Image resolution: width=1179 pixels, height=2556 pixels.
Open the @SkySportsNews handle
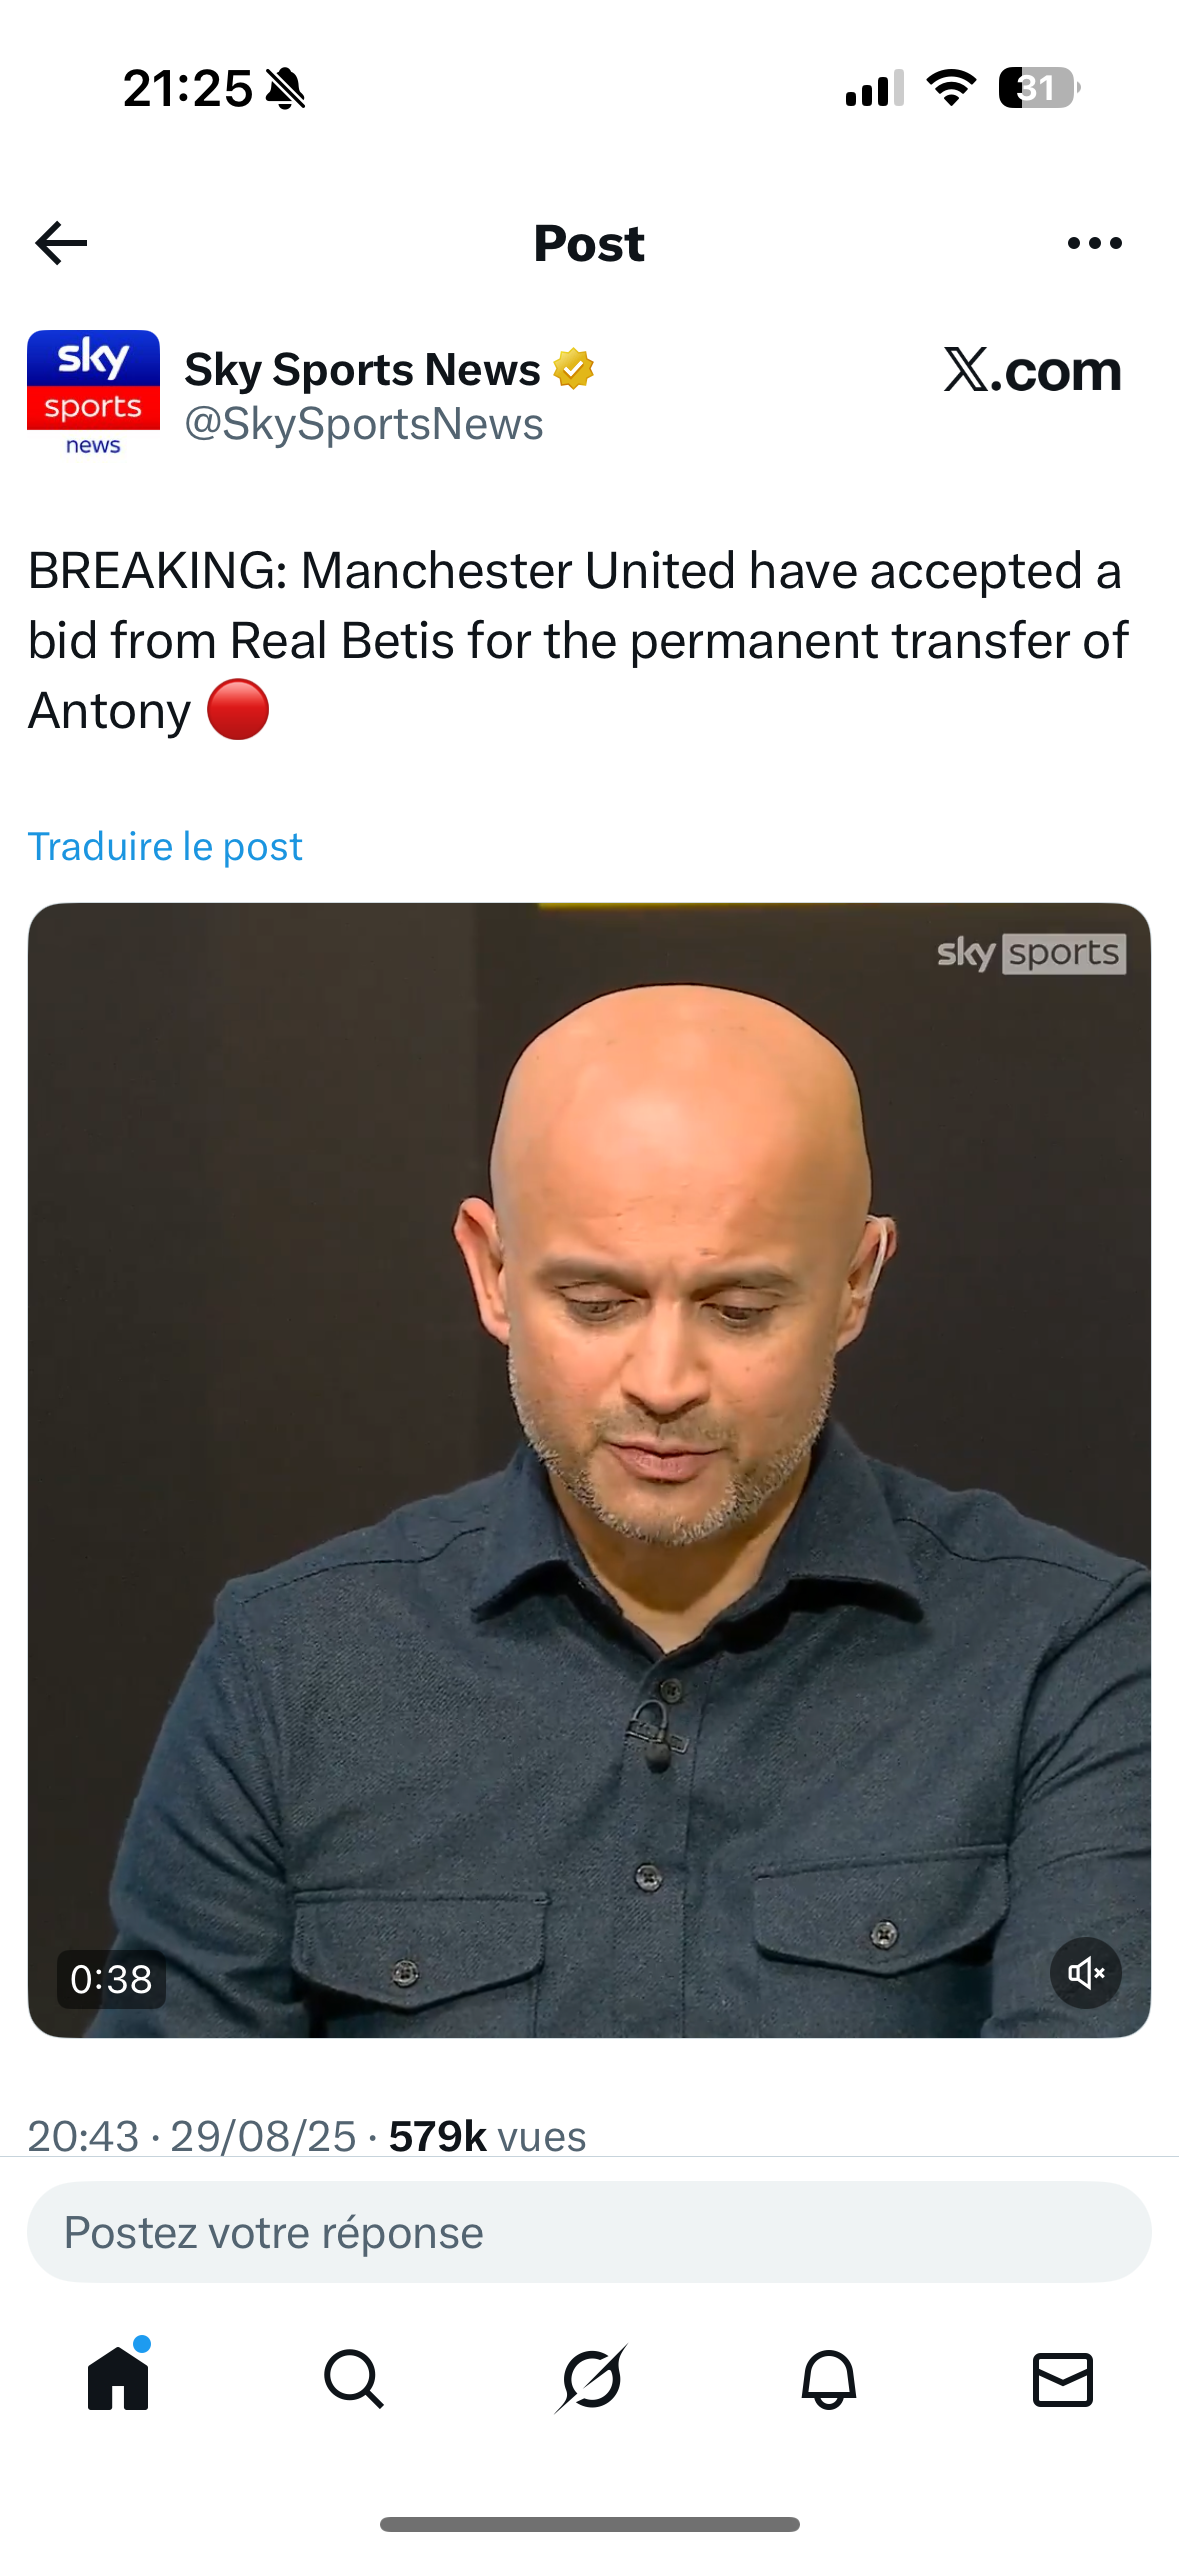(364, 424)
